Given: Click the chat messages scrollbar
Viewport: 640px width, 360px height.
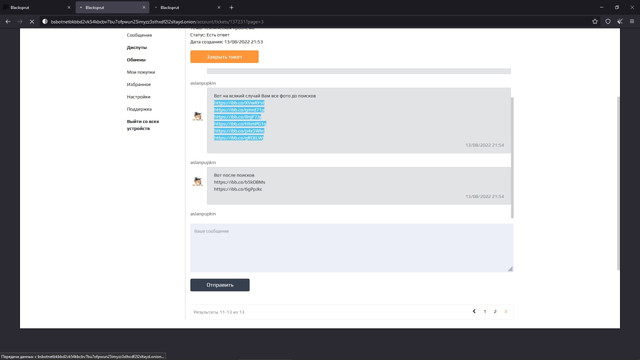Looking at the screenshot, I should (x=512, y=157).
